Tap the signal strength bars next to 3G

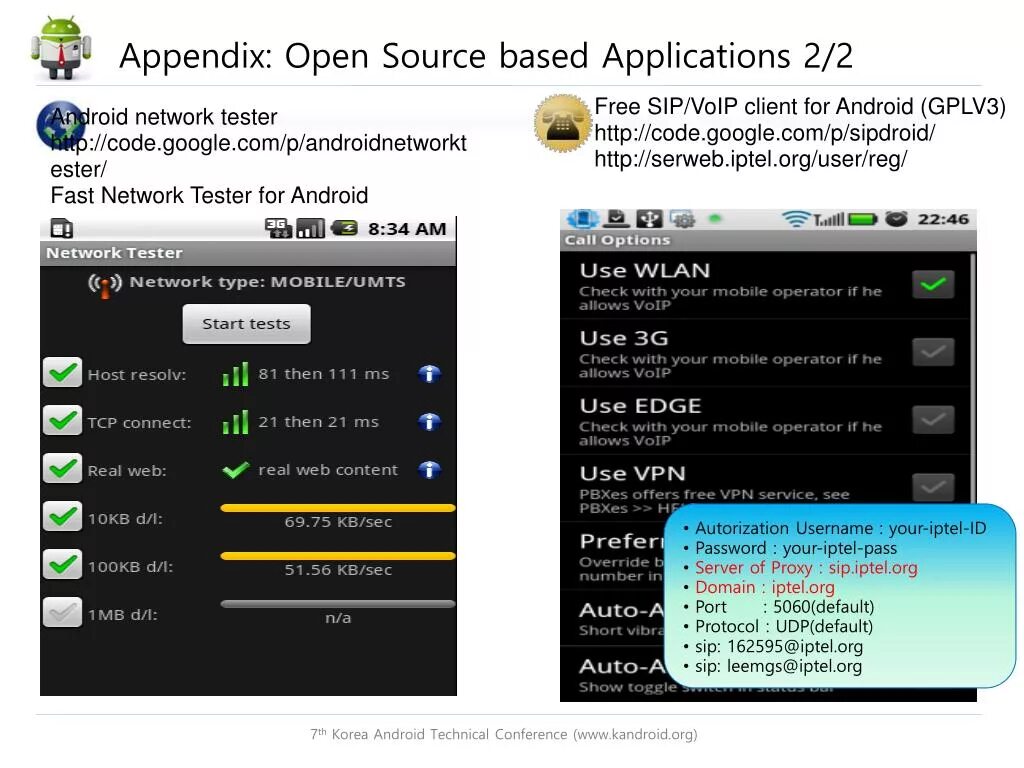[310, 228]
